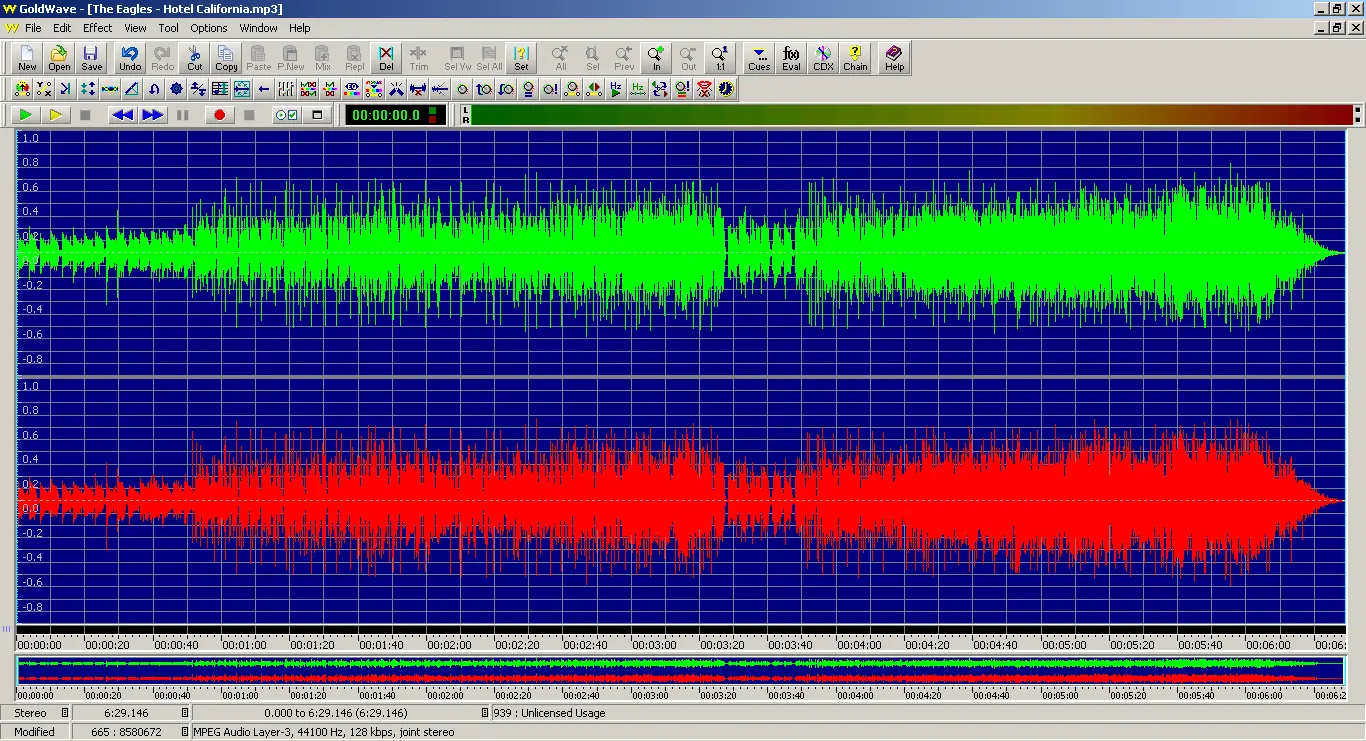Open the Effect menu
The image size is (1366, 741).
point(97,27)
